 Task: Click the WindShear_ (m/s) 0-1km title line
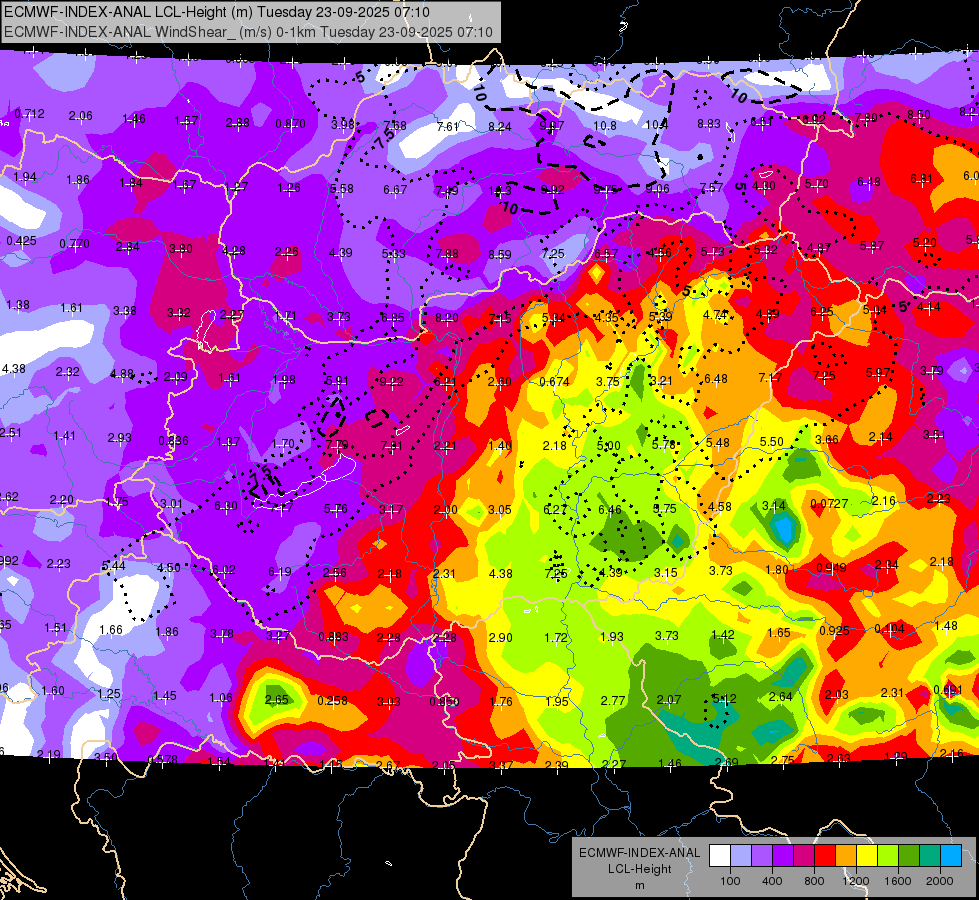[x=248, y=32]
